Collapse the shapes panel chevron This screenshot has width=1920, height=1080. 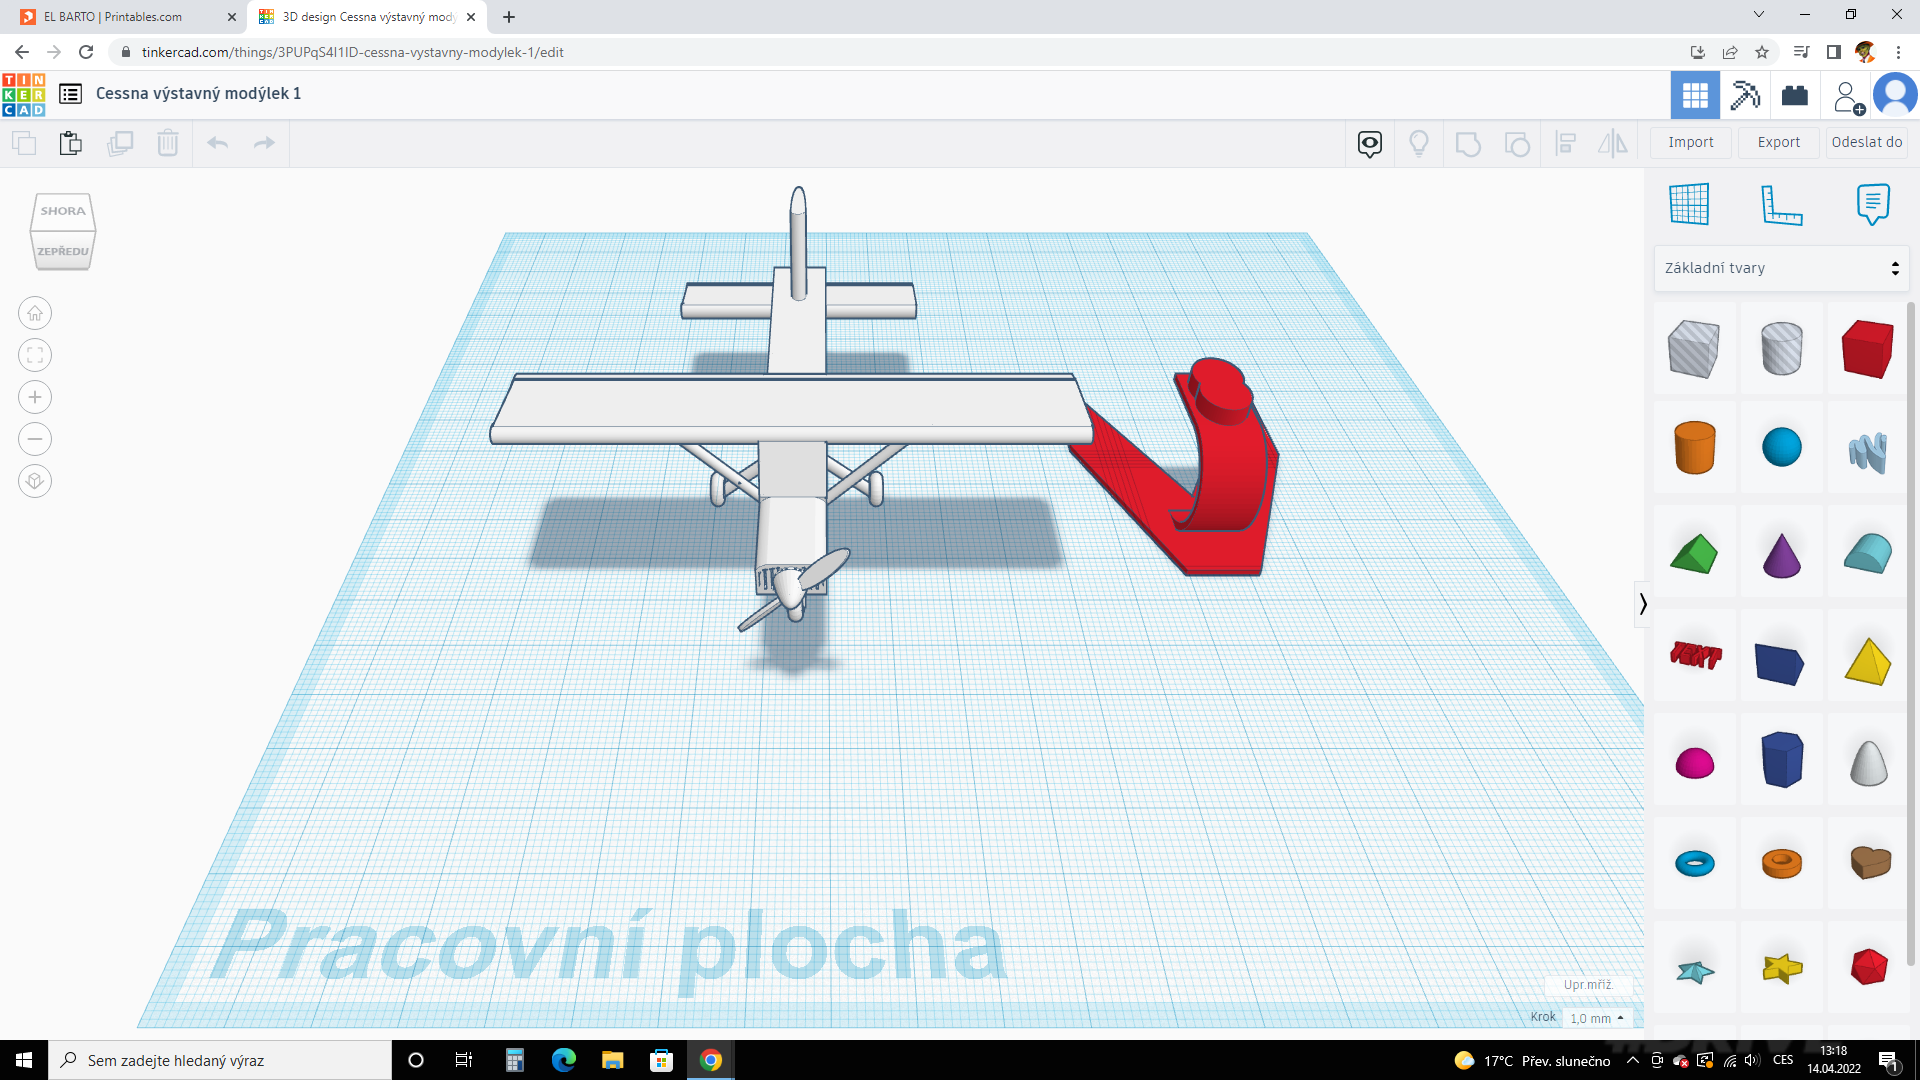1643,604
